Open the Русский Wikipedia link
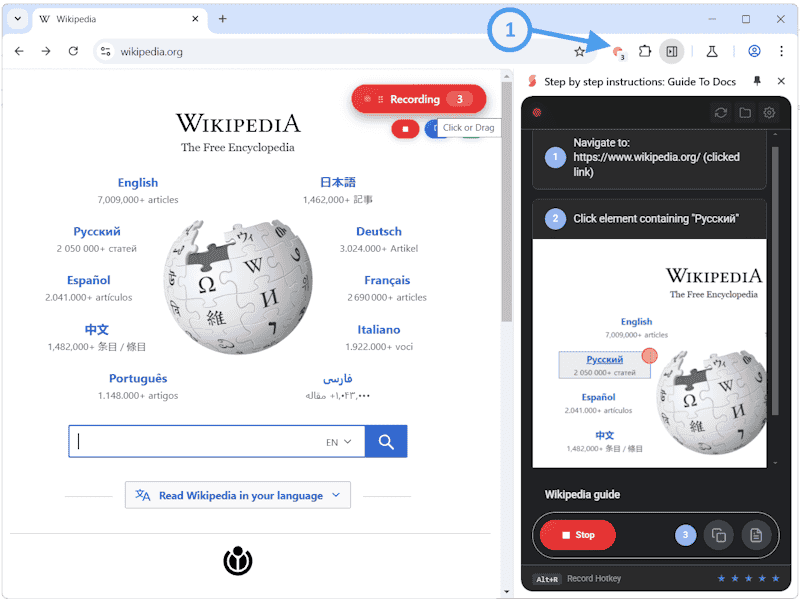The width and height of the screenshot is (800, 600). [97, 232]
